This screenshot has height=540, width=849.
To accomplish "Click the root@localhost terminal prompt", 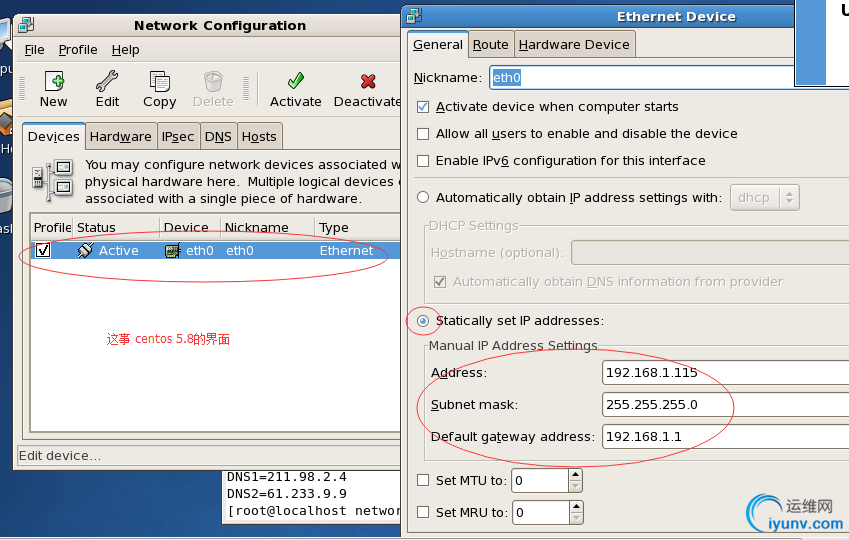I will click(x=313, y=511).
